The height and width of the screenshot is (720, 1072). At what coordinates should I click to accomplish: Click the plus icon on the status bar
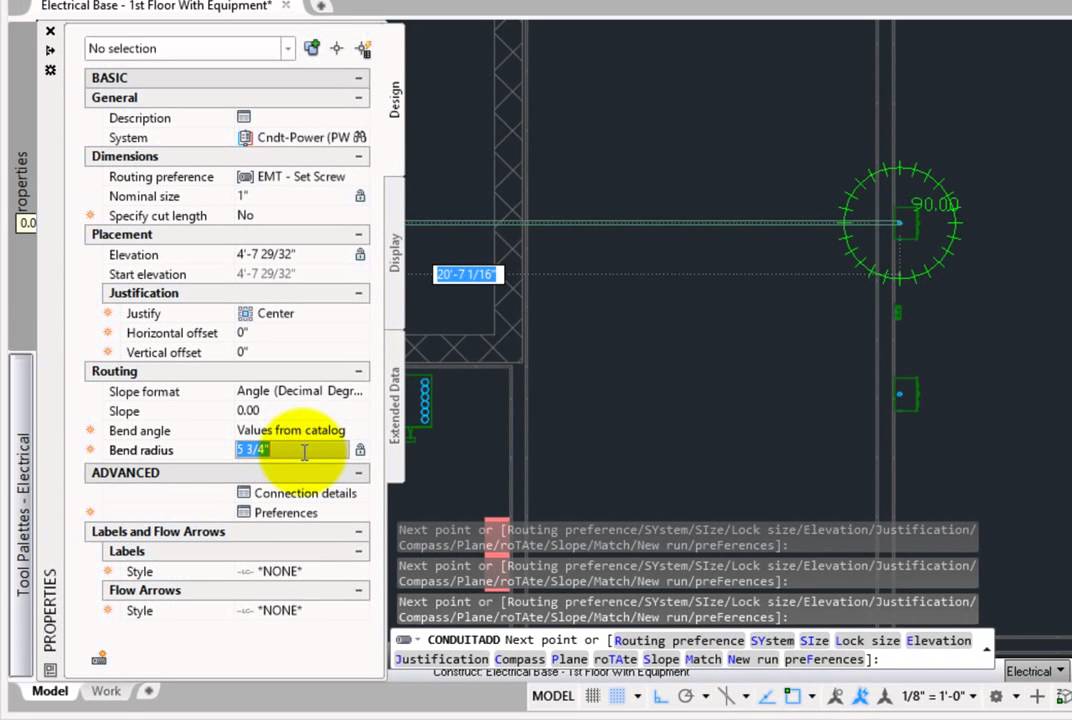click(x=1037, y=696)
